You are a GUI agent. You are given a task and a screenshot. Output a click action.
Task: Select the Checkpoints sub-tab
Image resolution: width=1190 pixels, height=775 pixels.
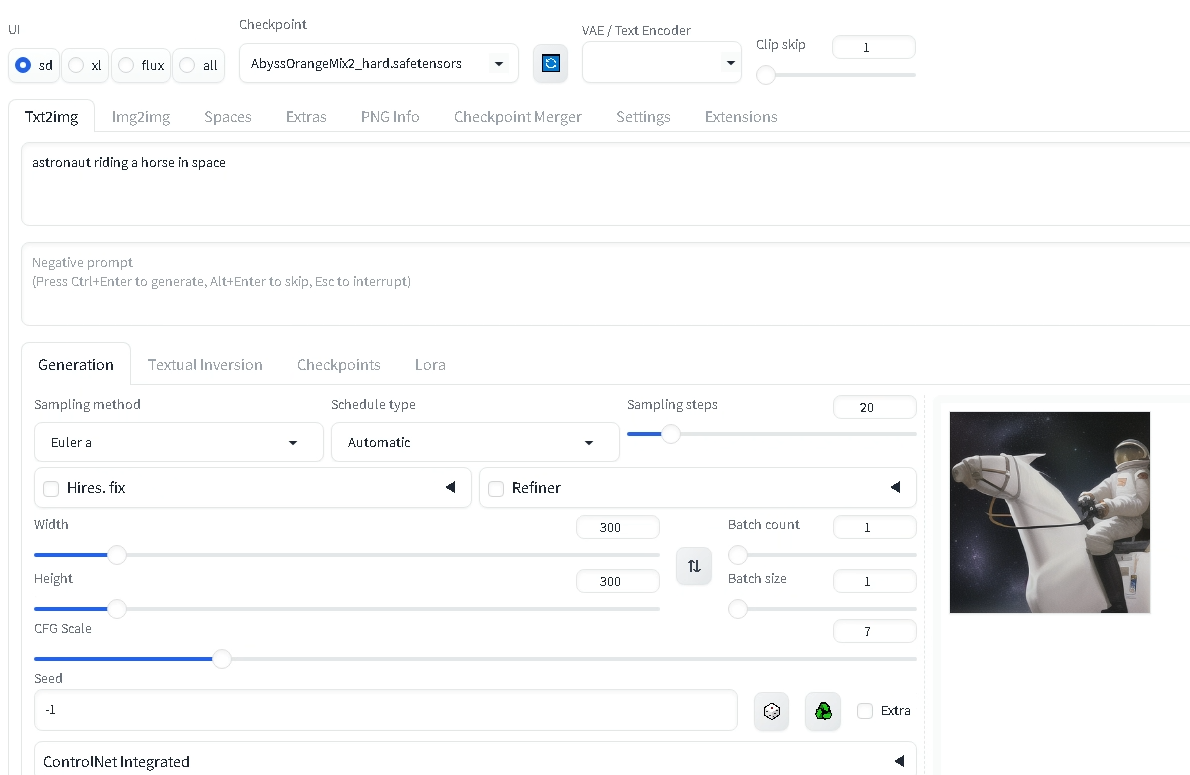338,365
